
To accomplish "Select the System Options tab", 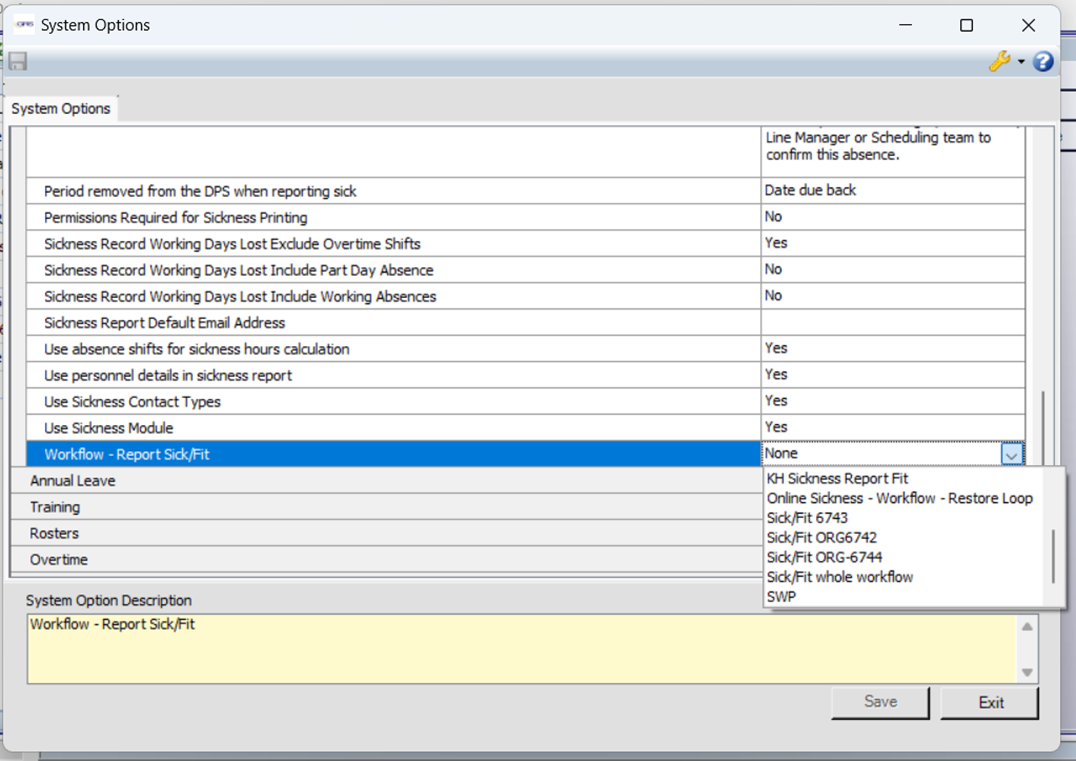I will (61, 108).
